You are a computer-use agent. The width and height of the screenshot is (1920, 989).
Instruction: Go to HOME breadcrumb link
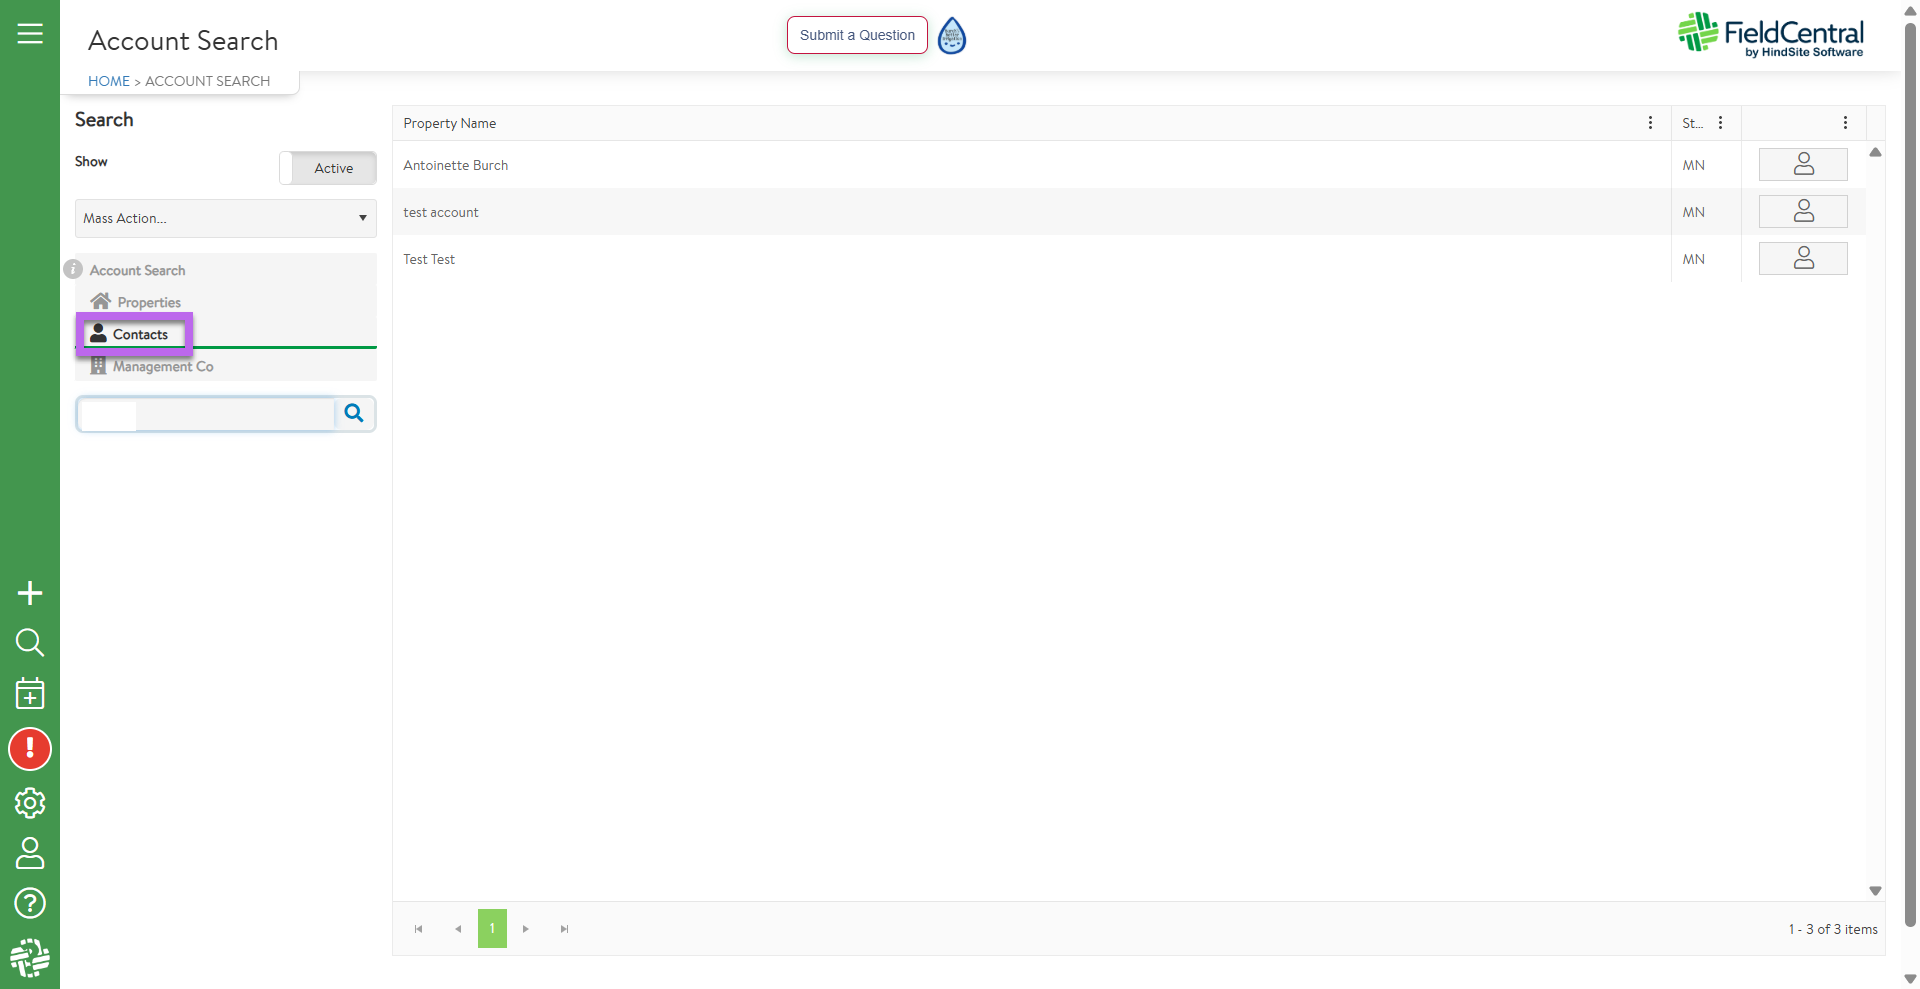[x=109, y=81]
